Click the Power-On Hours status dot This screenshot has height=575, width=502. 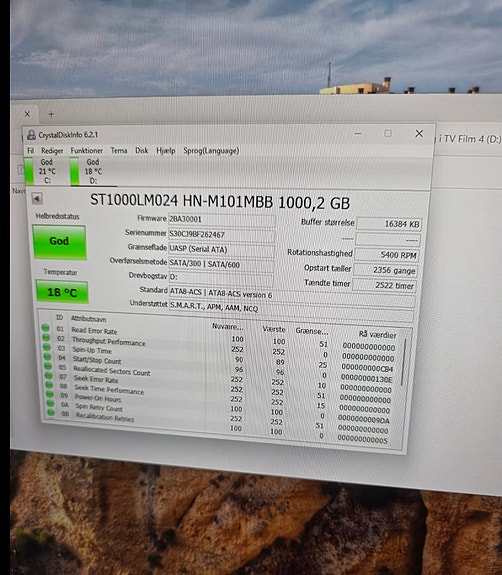click(50, 394)
